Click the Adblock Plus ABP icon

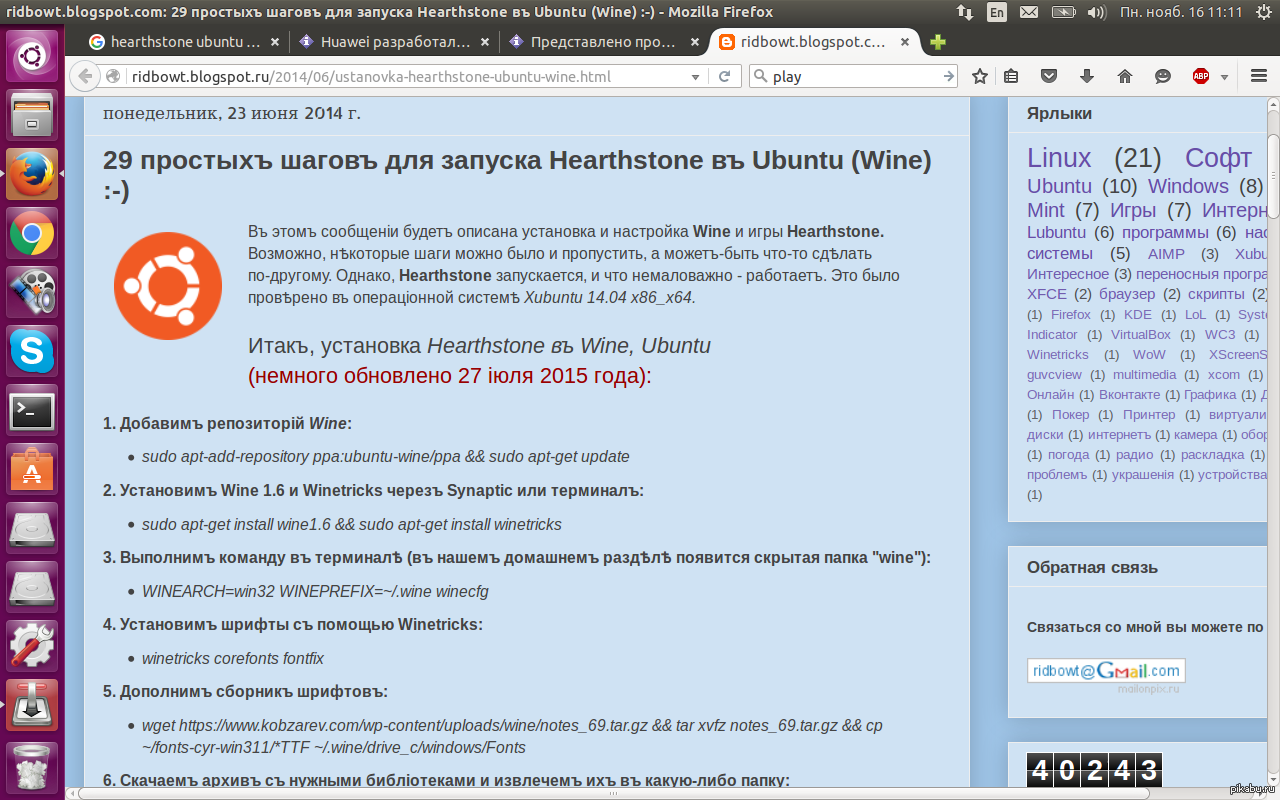[x=1200, y=77]
